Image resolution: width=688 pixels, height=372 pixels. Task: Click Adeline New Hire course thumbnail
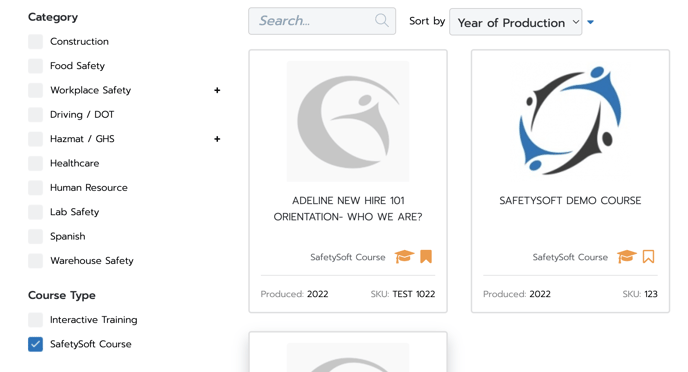click(x=348, y=121)
